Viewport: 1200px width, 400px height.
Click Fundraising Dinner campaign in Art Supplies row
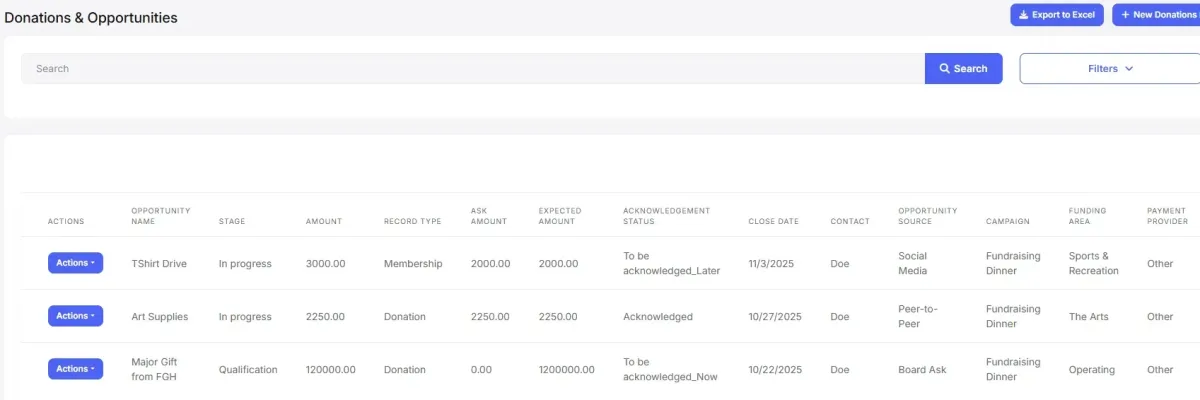pyautogui.click(x=1013, y=316)
